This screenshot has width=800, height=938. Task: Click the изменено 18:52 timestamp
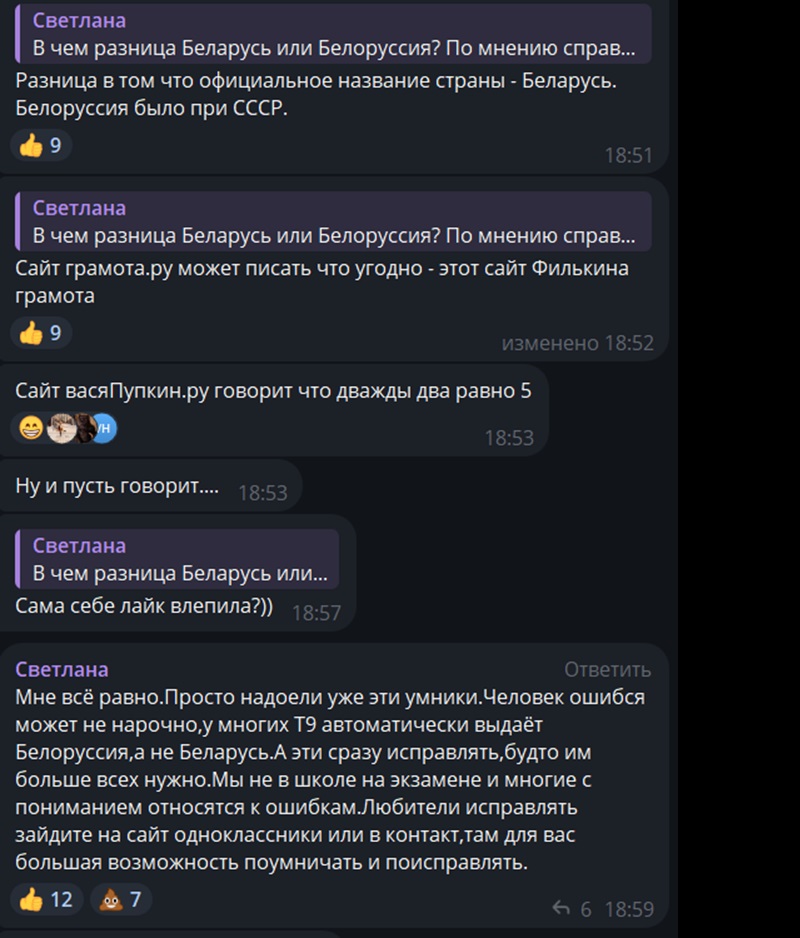point(577,343)
